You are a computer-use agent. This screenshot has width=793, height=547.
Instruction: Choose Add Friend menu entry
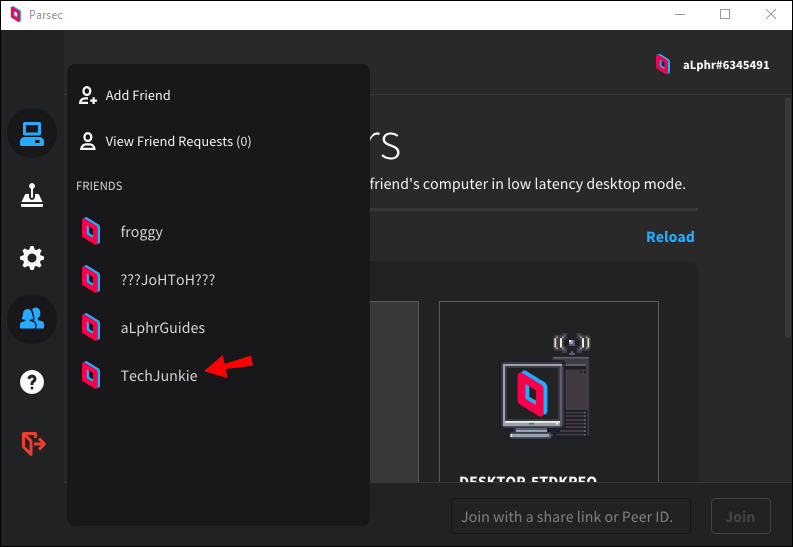coord(138,95)
